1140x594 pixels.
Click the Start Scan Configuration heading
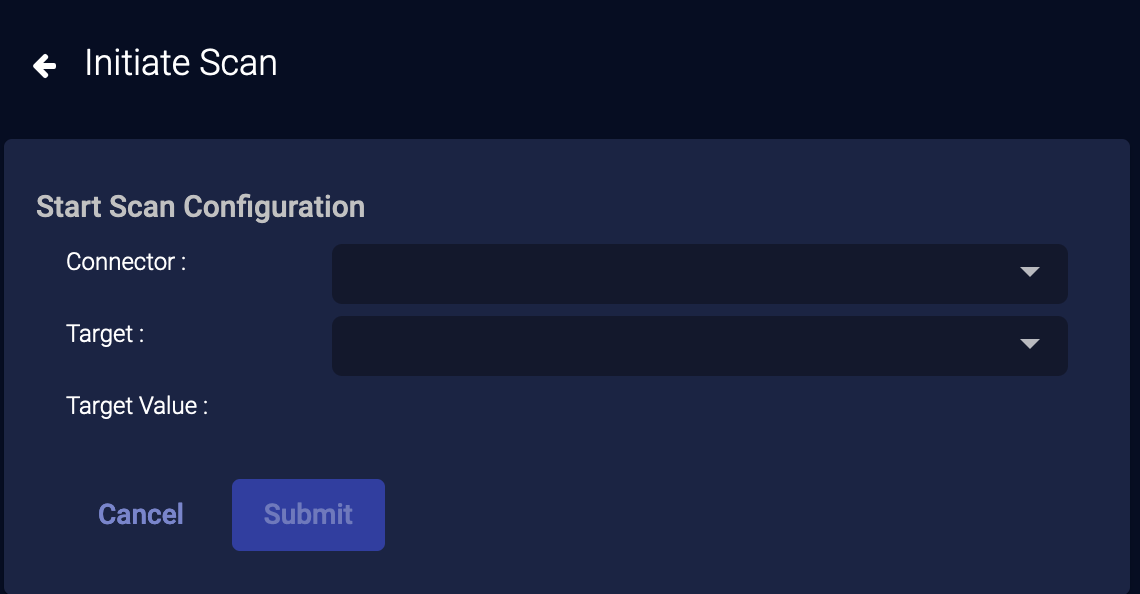[200, 207]
